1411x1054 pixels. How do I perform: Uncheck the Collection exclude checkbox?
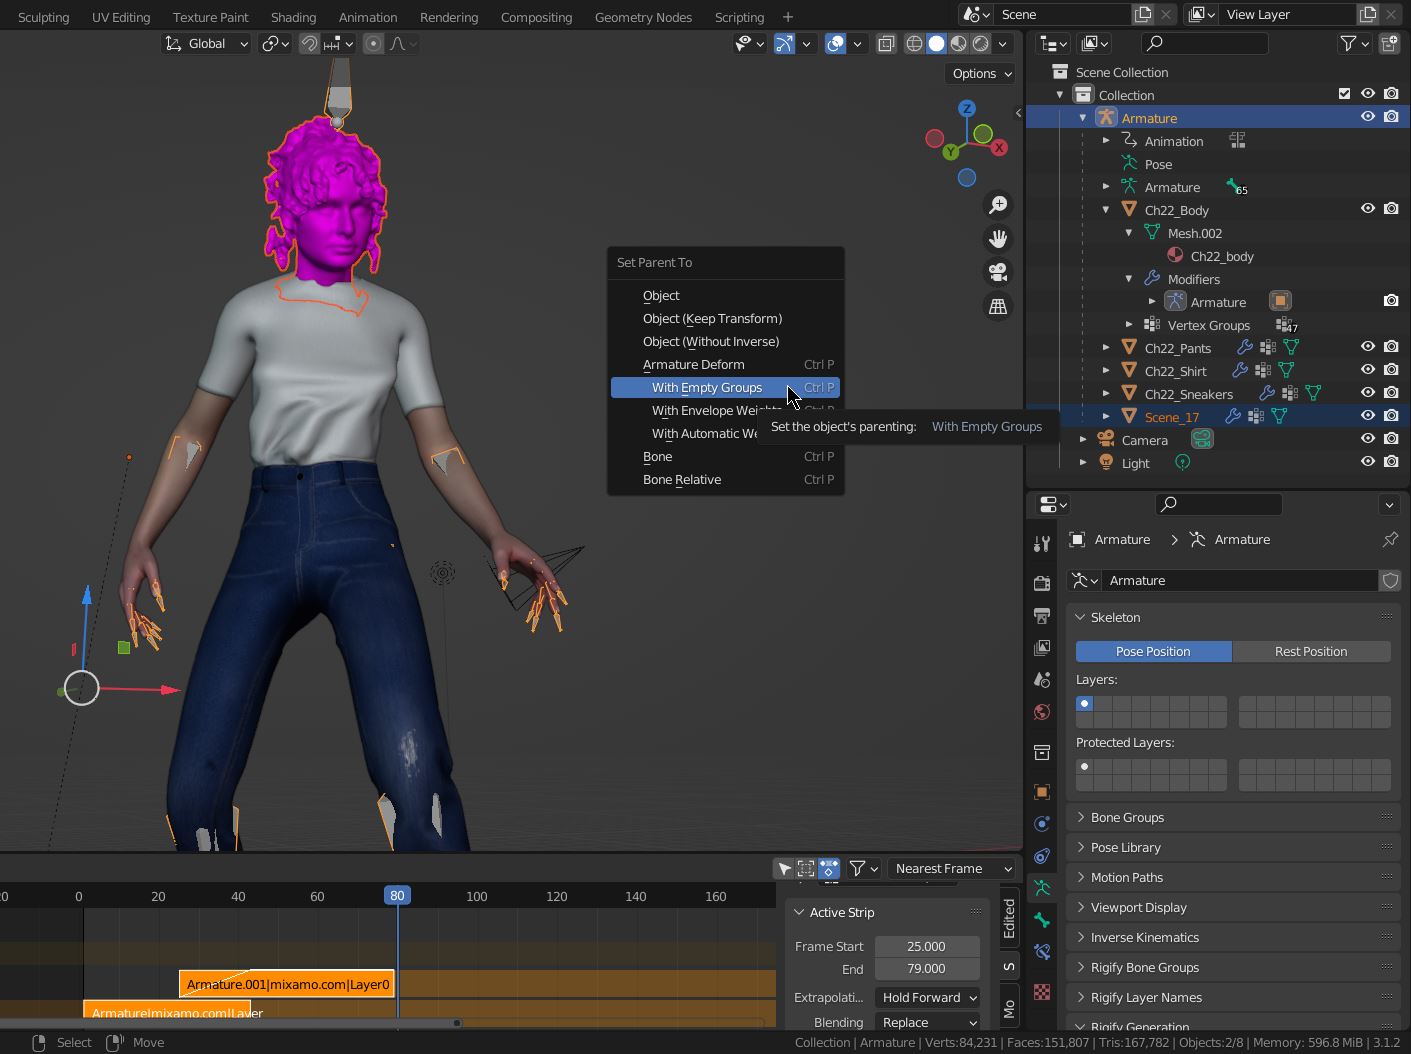click(x=1345, y=94)
